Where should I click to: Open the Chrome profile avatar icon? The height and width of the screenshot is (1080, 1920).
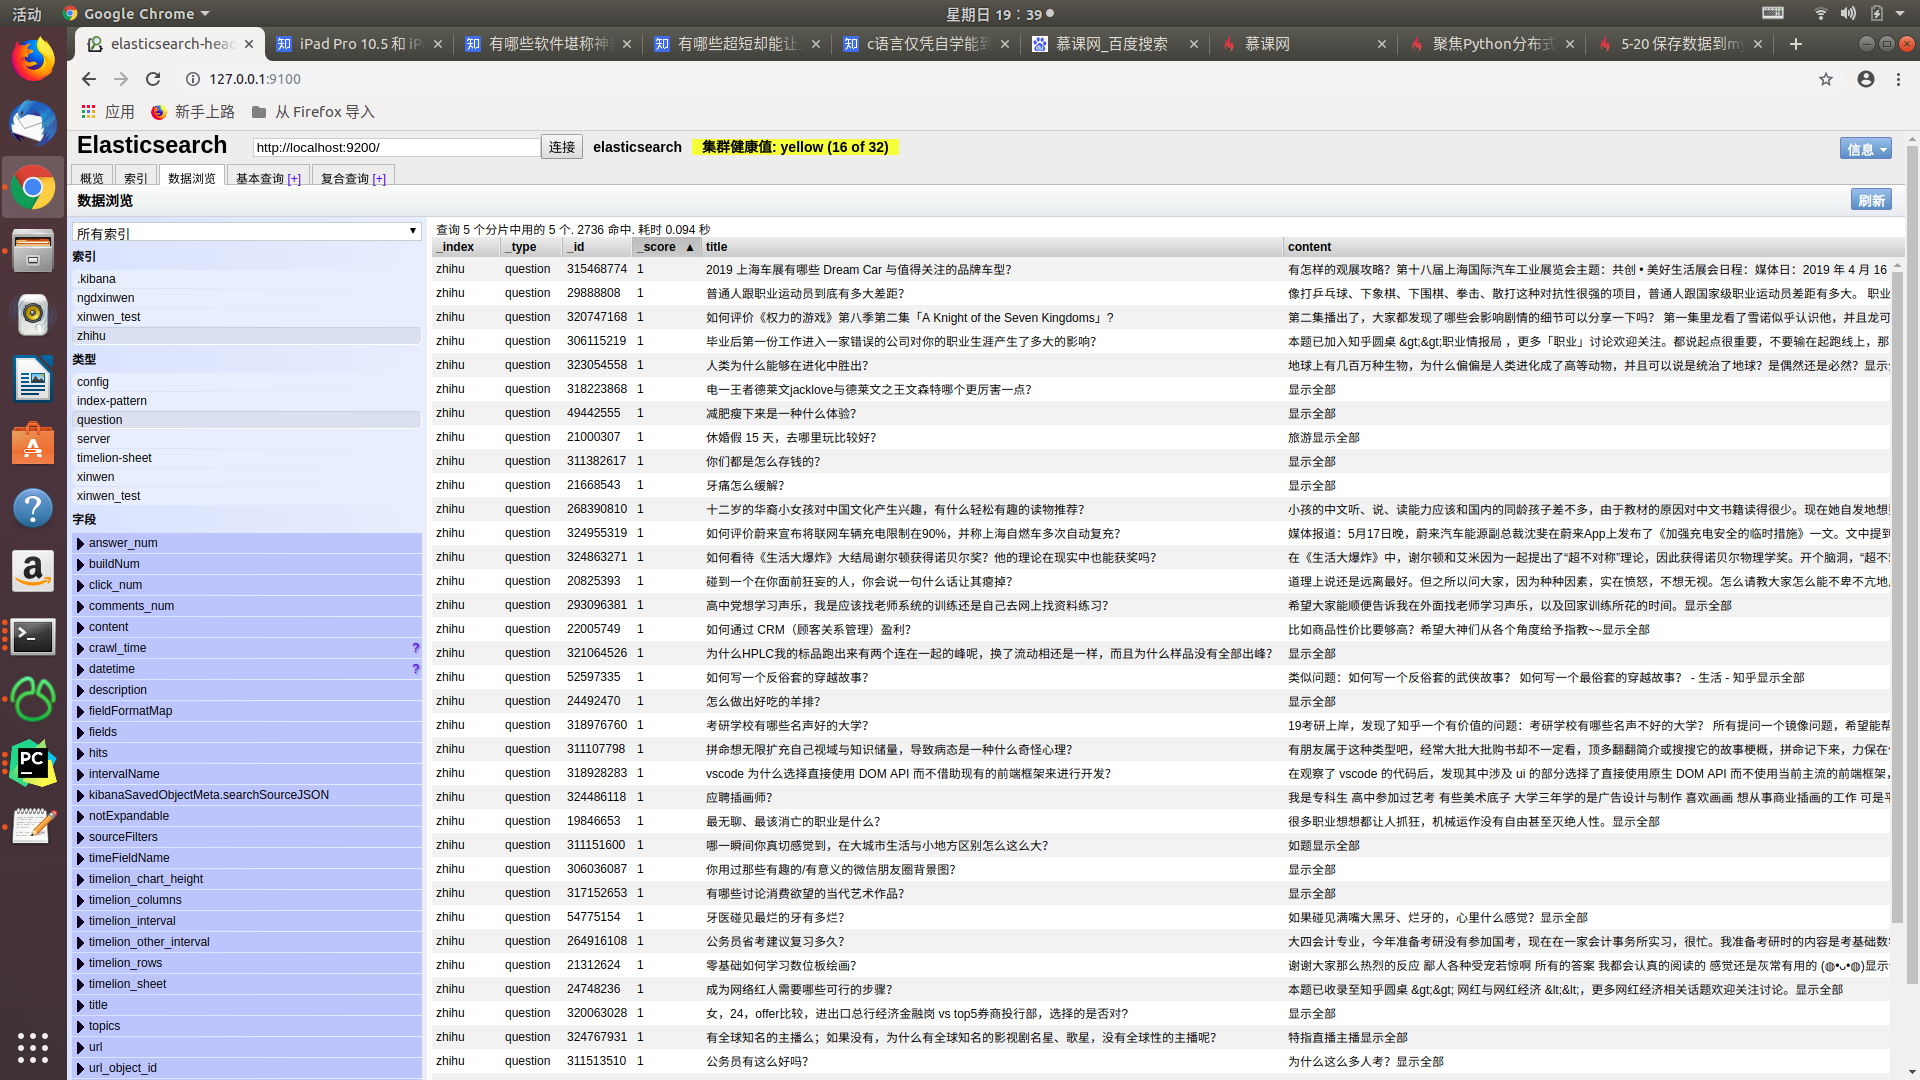pyautogui.click(x=1866, y=79)
